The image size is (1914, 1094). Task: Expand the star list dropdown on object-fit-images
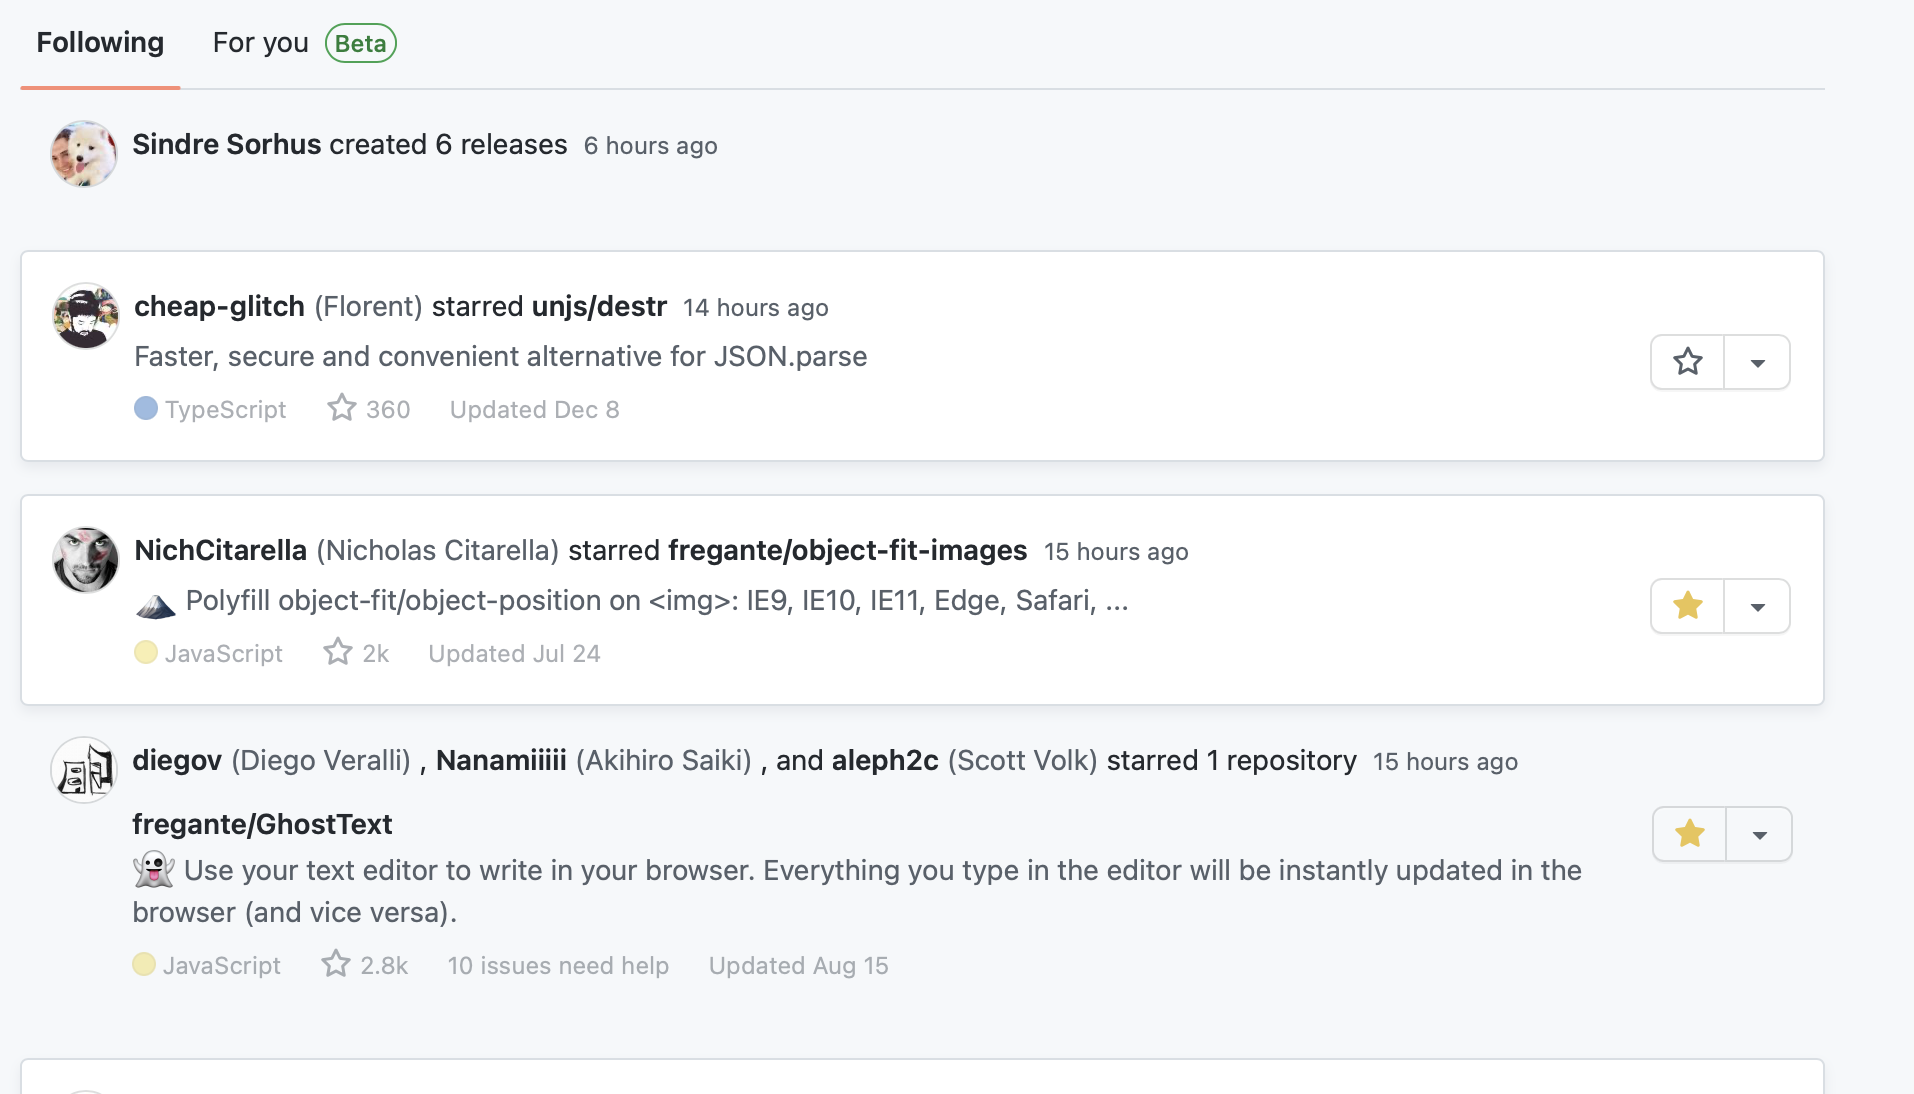(x=1758, y=605)
